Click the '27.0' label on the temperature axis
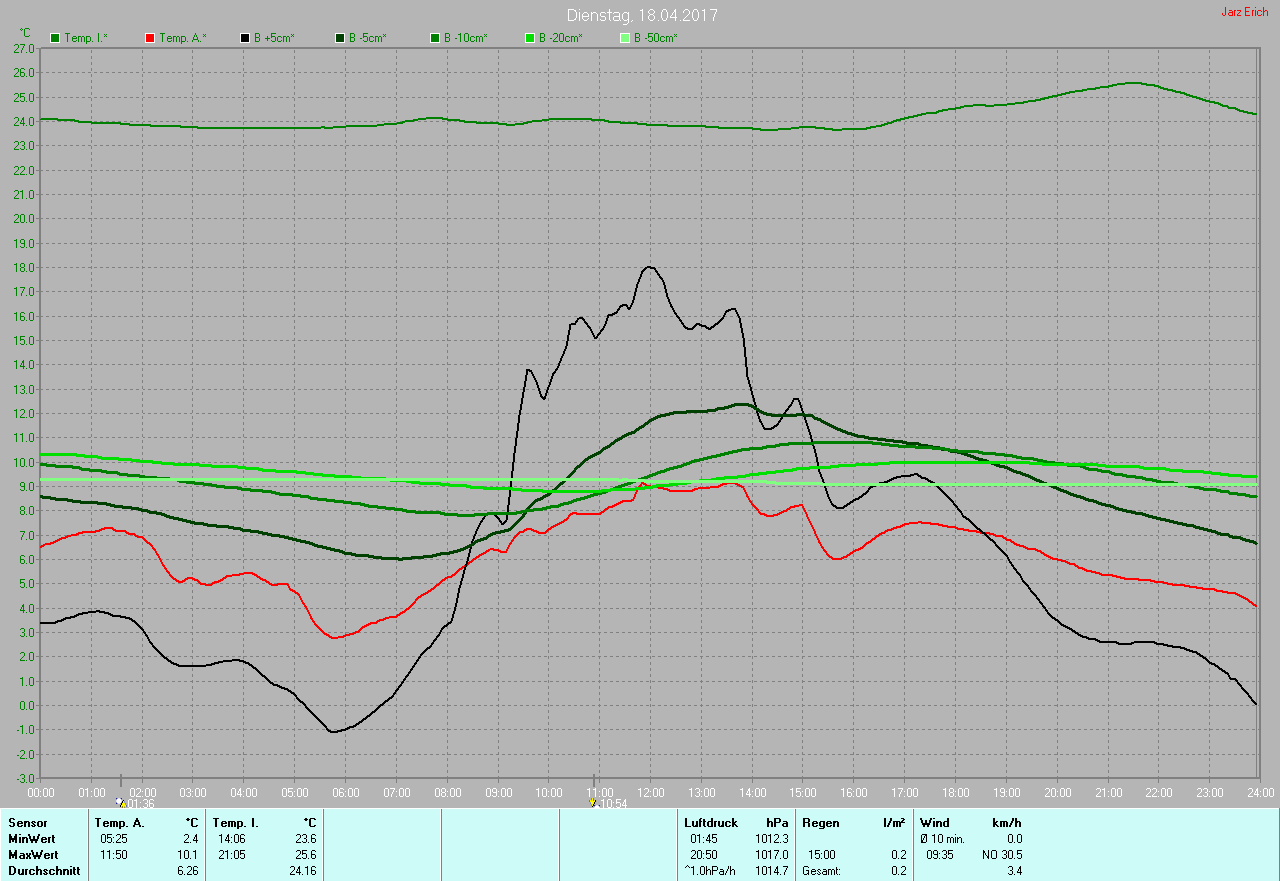 [25, 48]
